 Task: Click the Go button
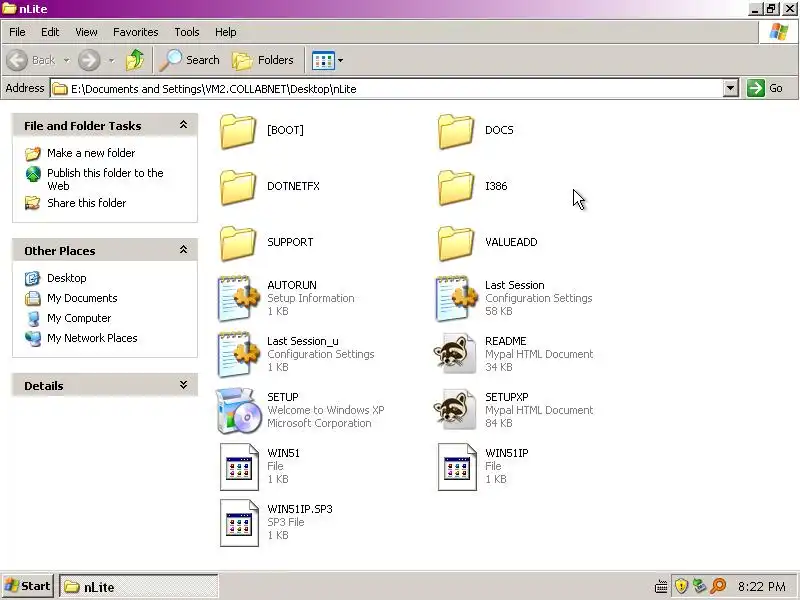(766, 88)
